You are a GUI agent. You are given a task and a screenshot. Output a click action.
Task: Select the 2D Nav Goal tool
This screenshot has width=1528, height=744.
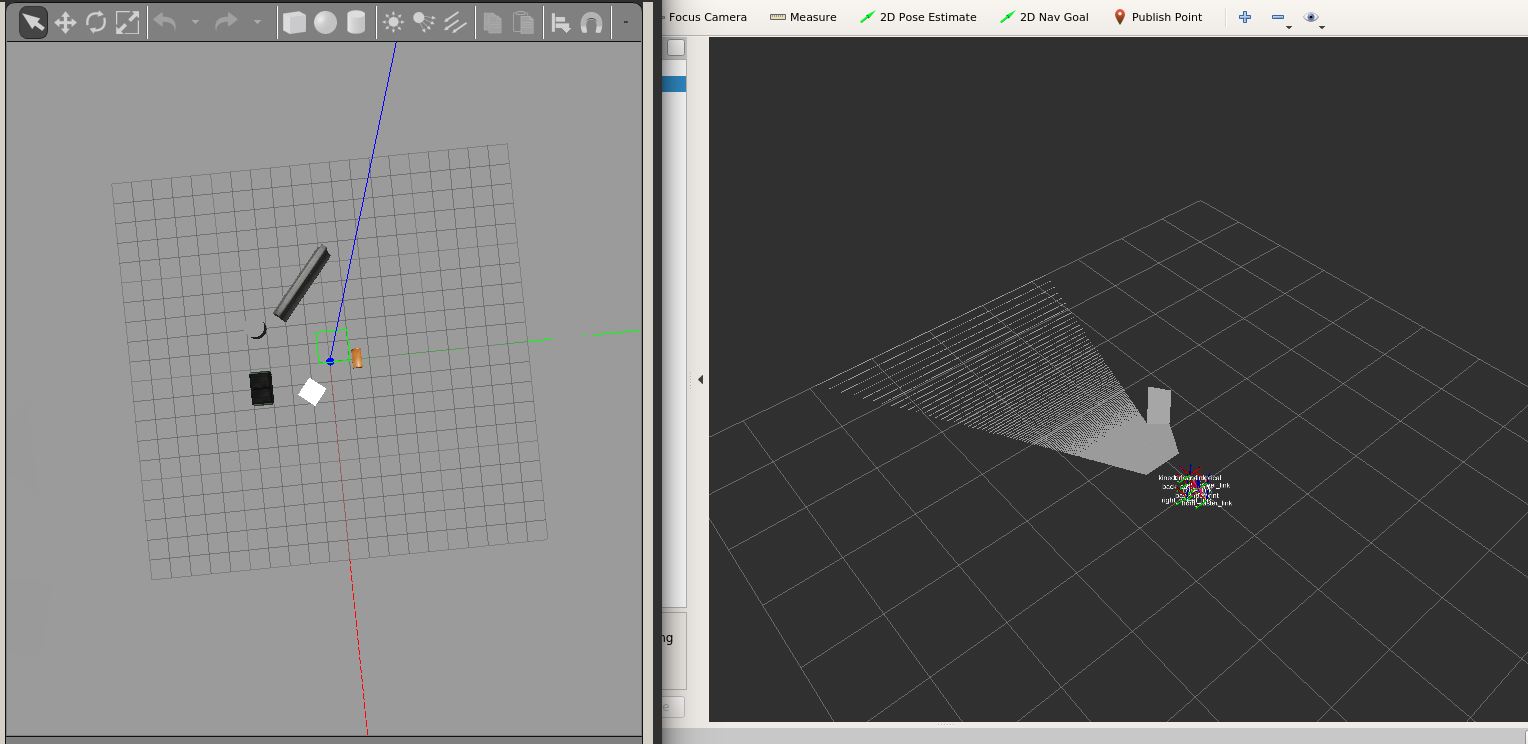click(1044, 17)
